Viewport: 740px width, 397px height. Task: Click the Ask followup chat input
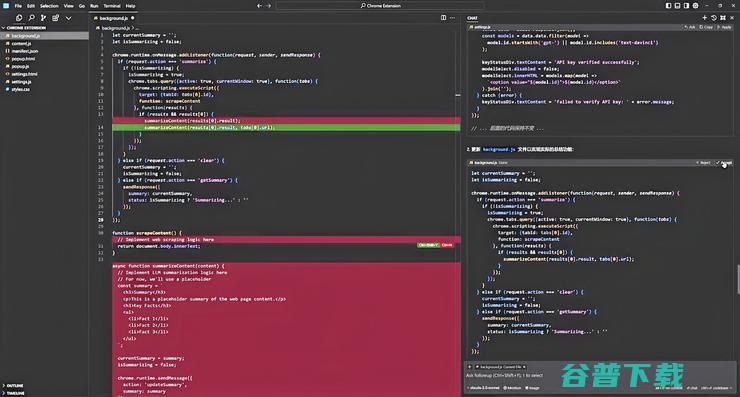point(599,376)
